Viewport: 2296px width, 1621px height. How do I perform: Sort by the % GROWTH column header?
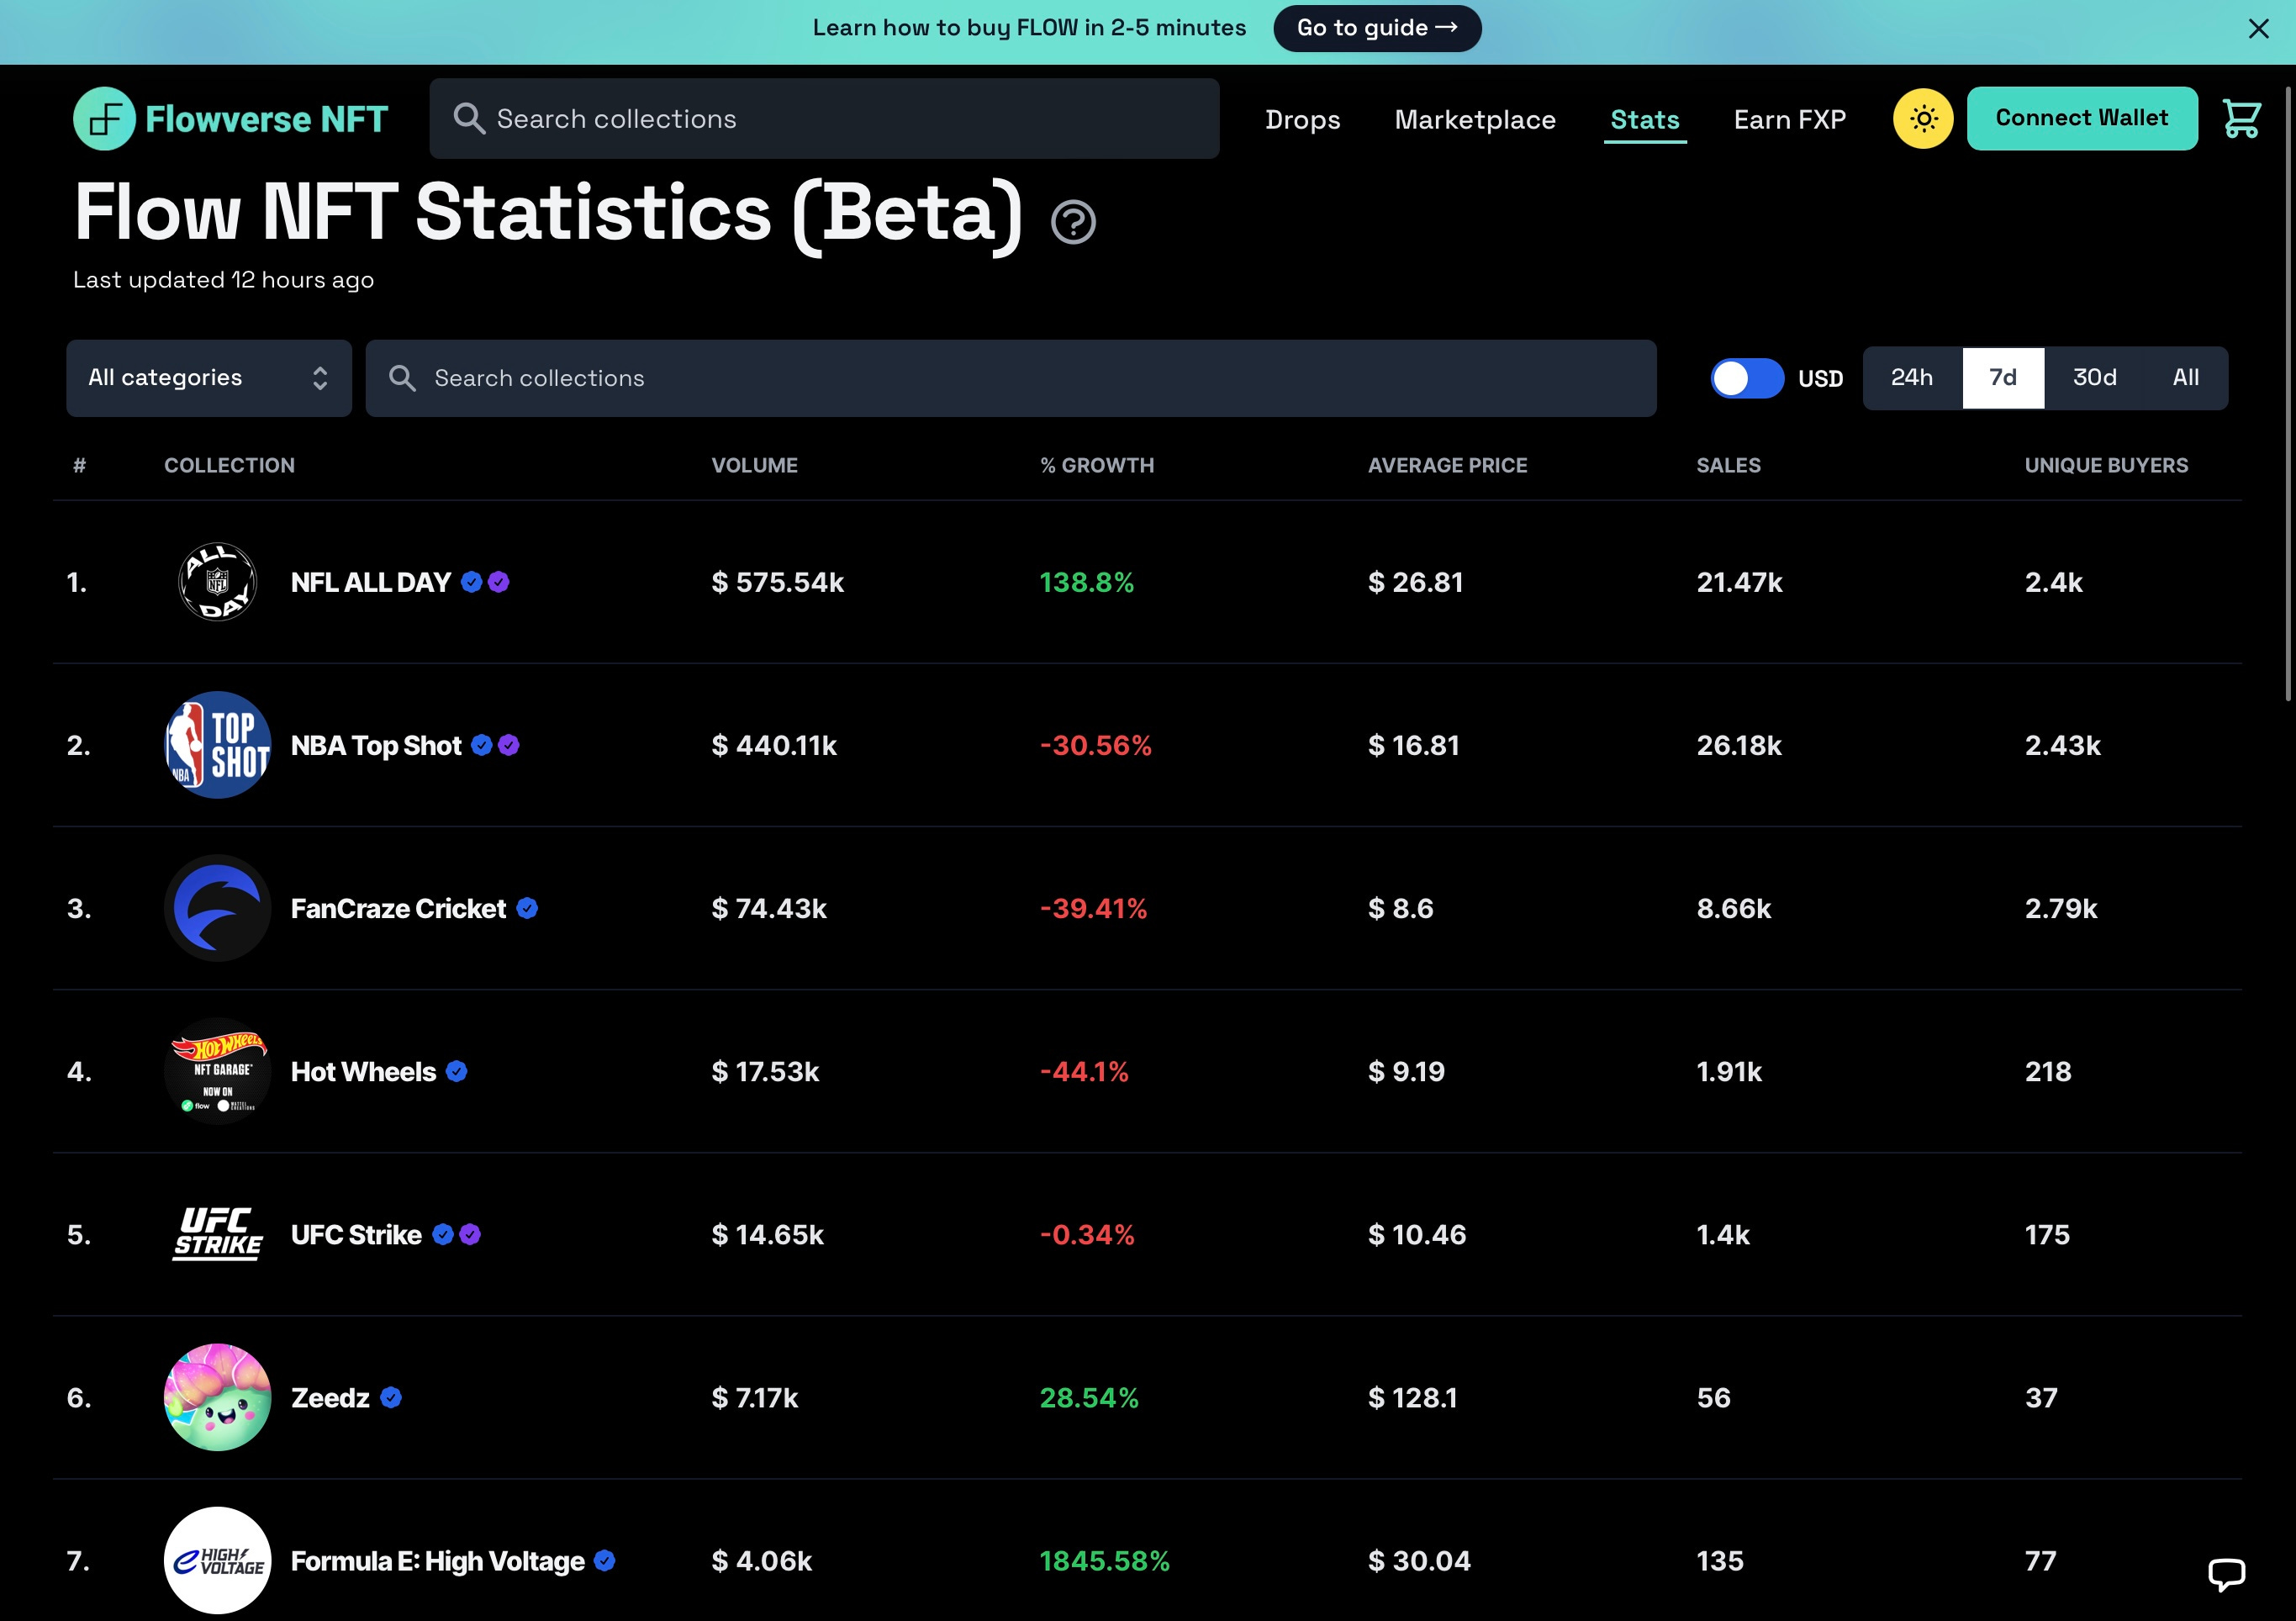coord(1097,465)
